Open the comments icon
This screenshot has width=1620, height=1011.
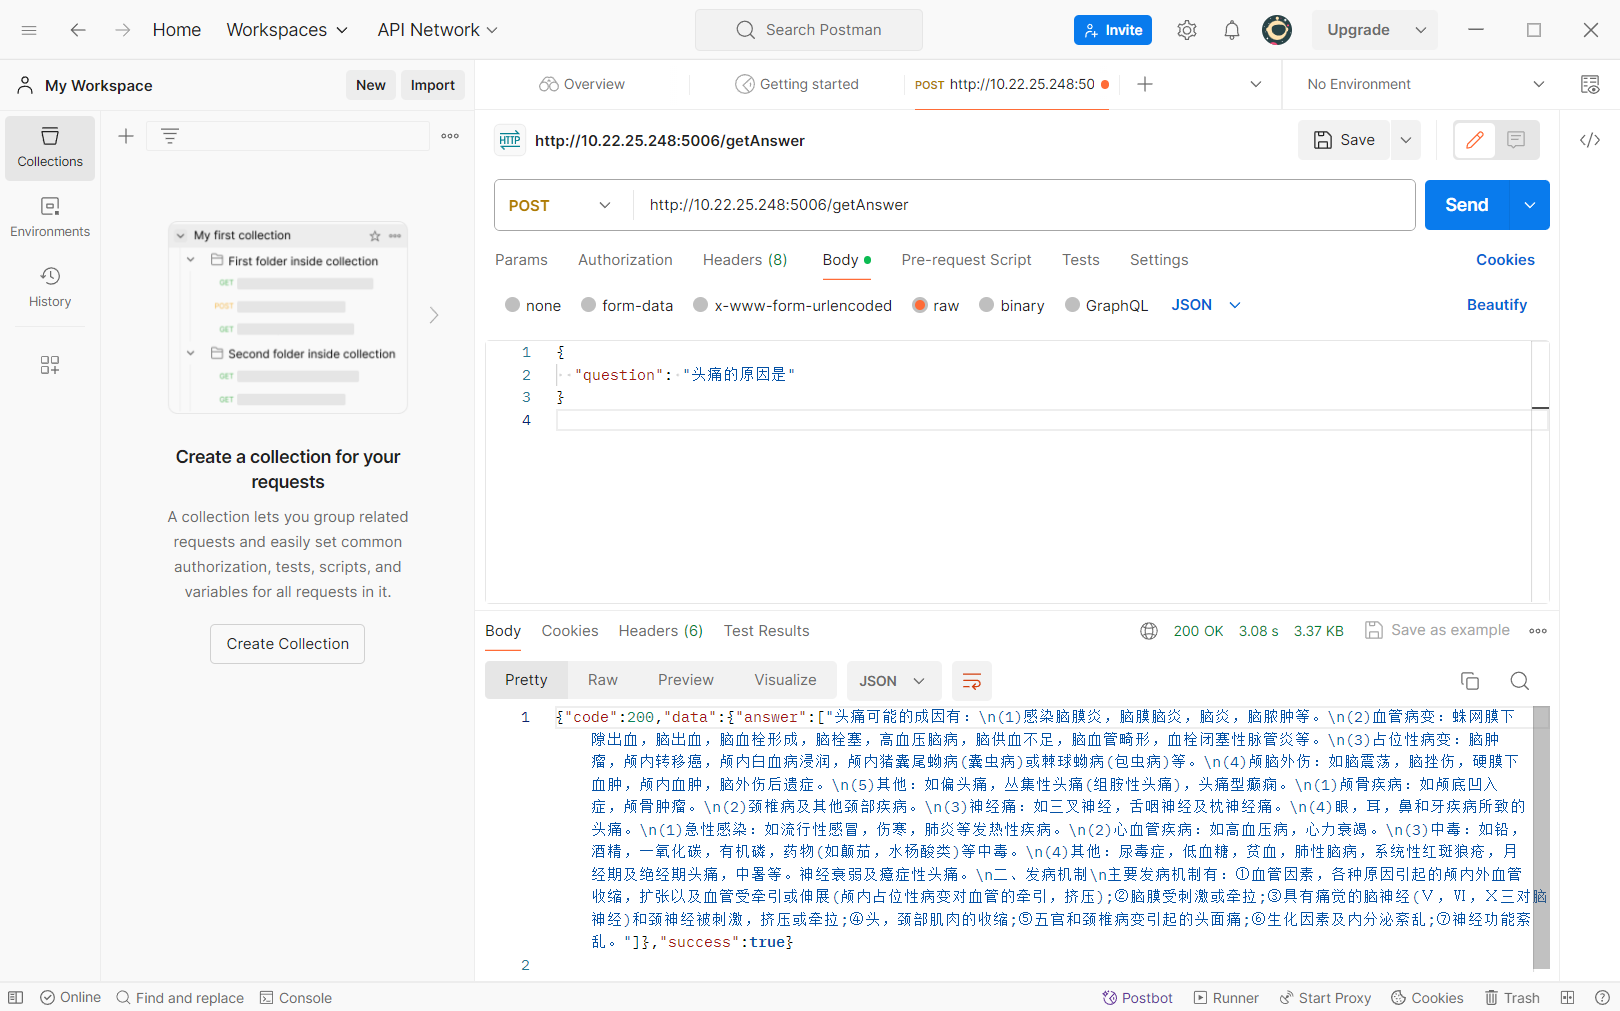click(1516, 140)
